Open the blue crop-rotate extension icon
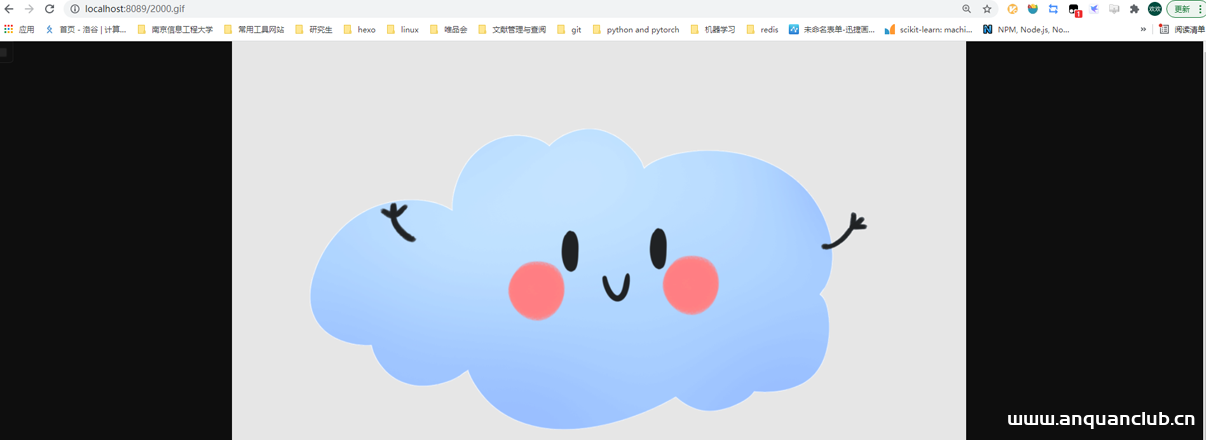This screenshot has width=1206, height=440. pos(1053,9)
